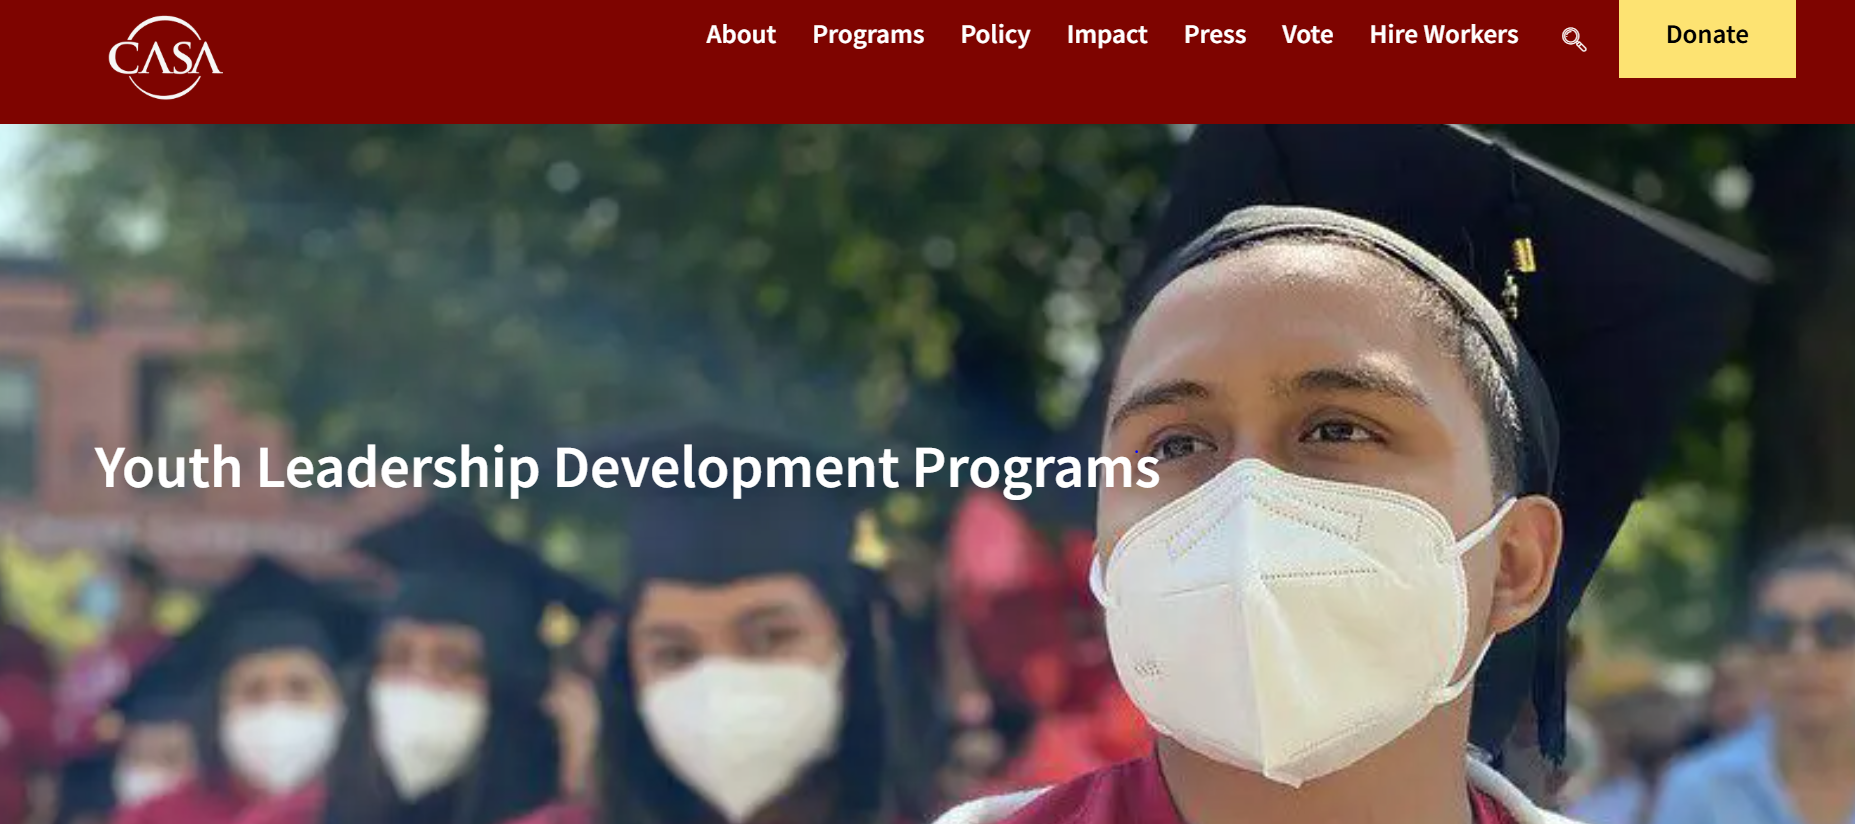Click the Vote link
1855x824 pixels.
point(1307,35)
